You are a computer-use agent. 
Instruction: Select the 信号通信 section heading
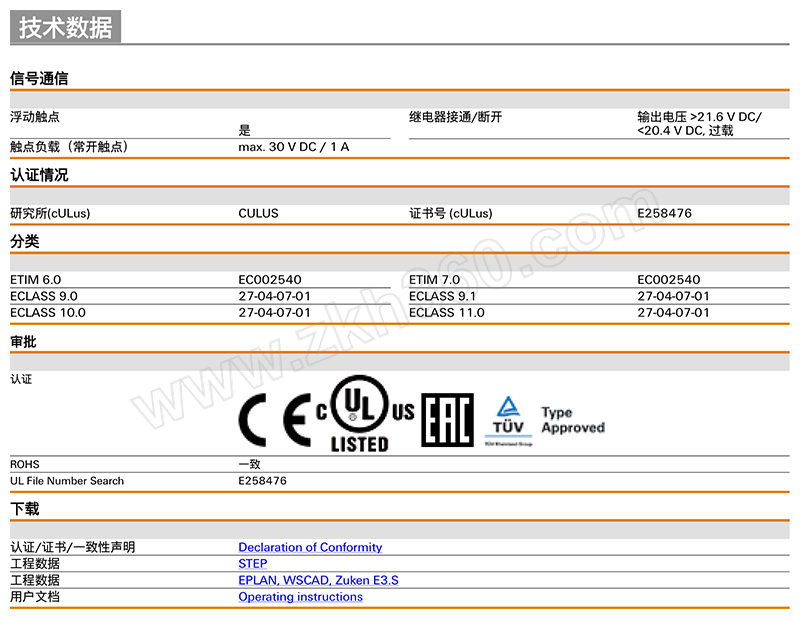39,78
